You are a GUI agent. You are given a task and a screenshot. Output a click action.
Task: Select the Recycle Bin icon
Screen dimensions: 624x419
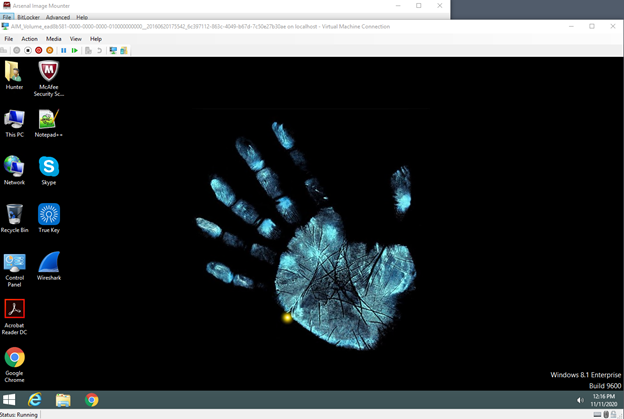pos(14,218)
